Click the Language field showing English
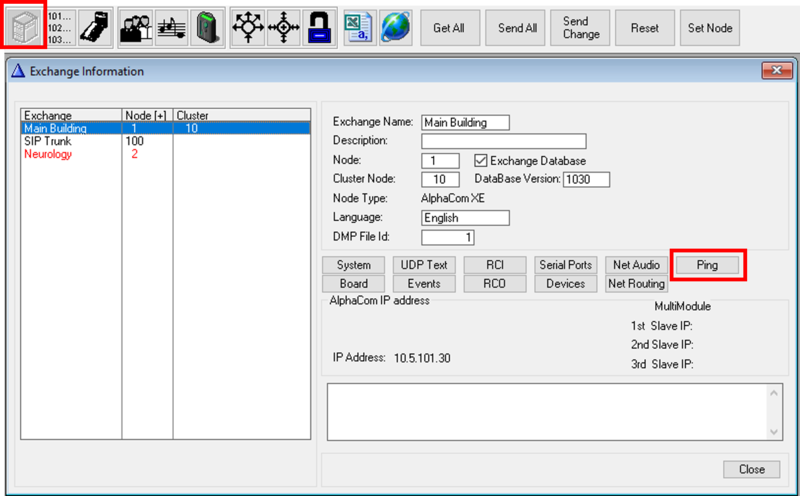 click(x=465, y=218)
